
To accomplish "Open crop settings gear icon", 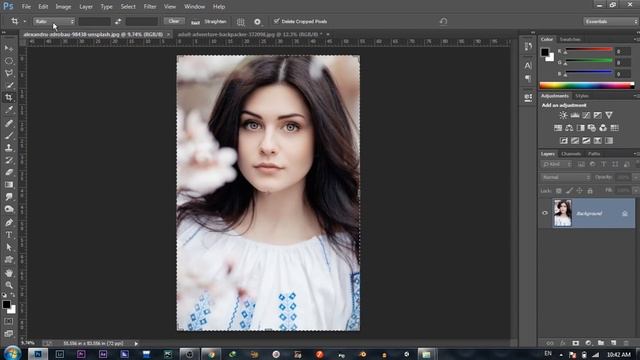I will click(x=257, y=22).
